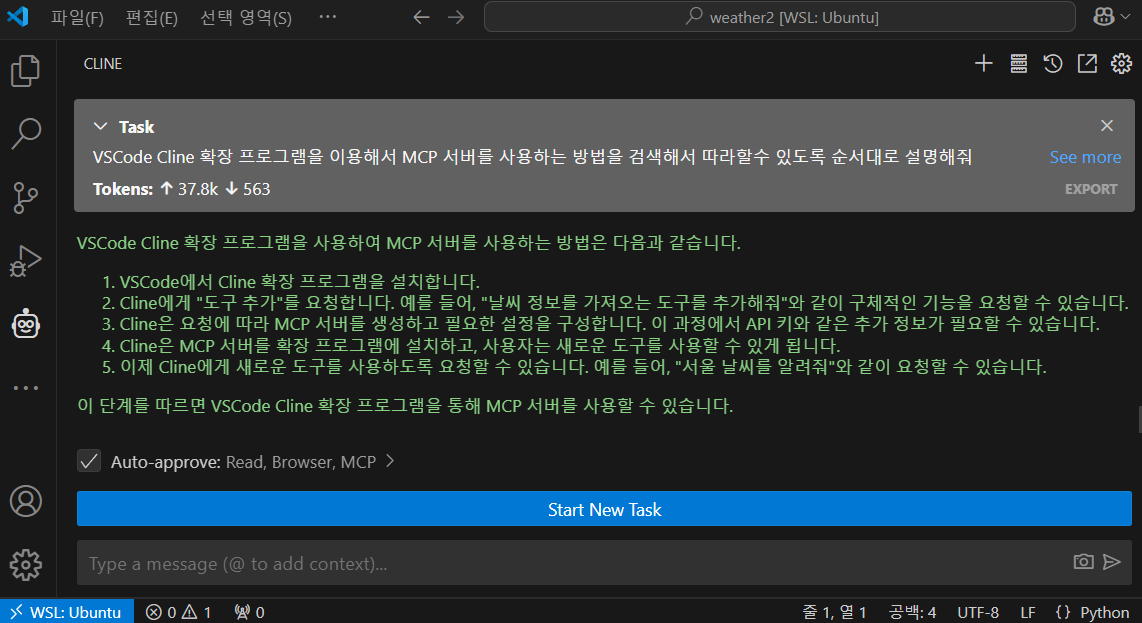1142x623 pixels.
Task: Open the Manage gear in activity bar
Action: 25,565
